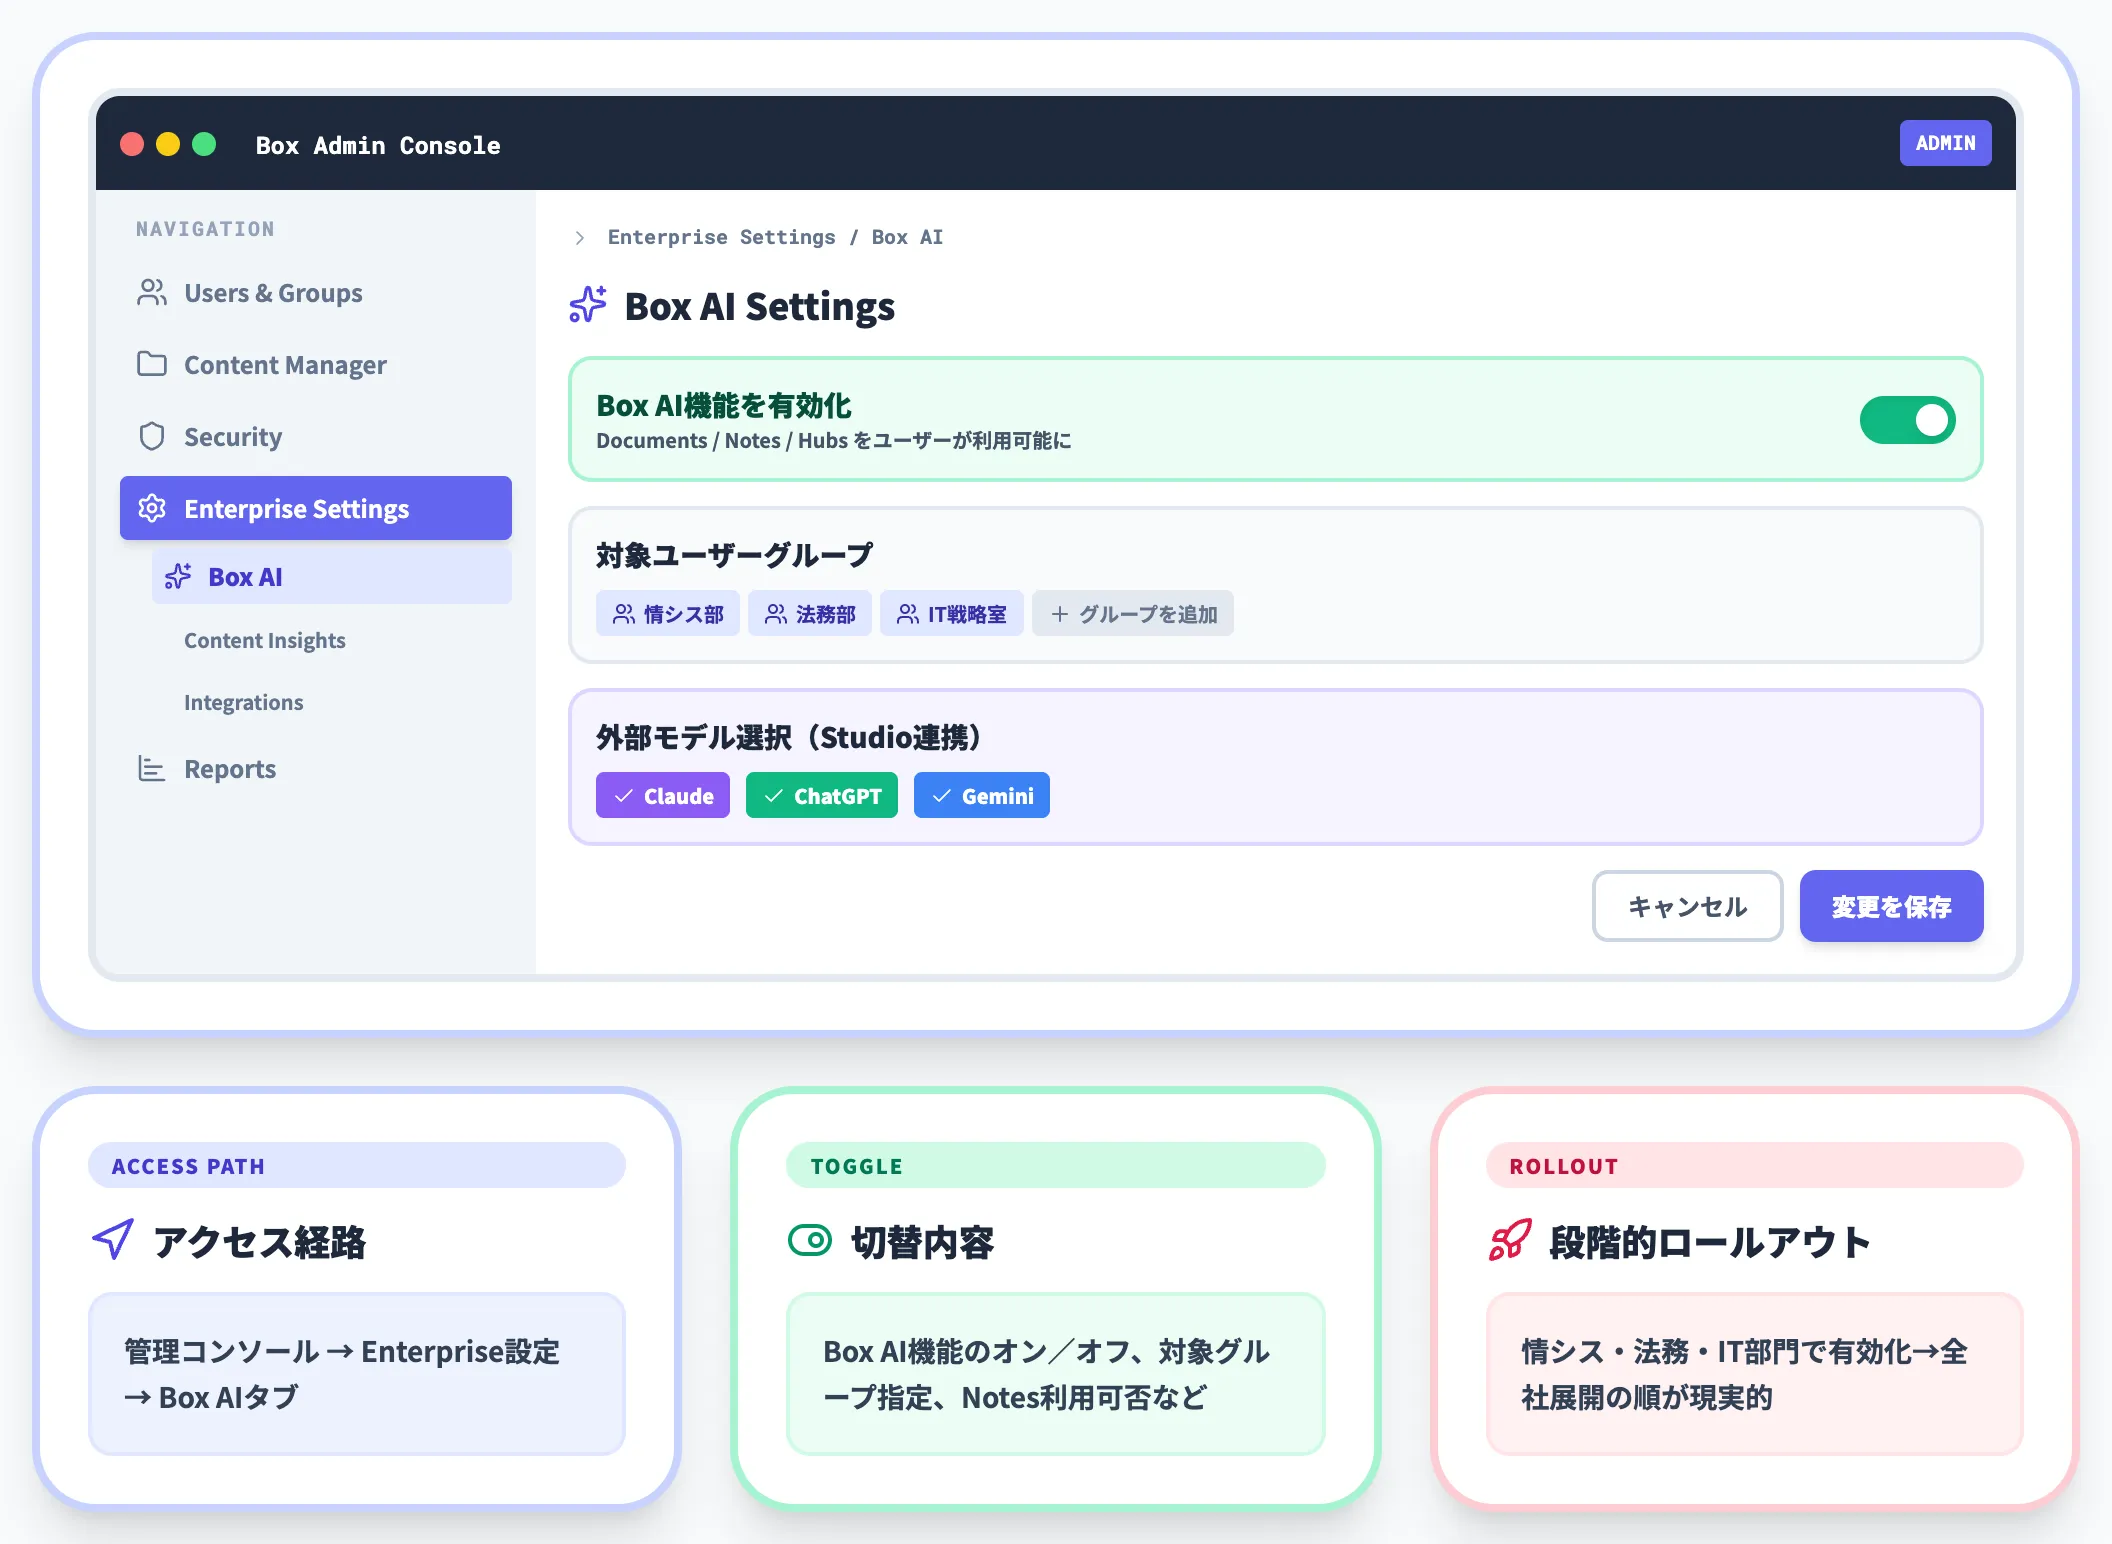This screenshot has width=2112, height=1544.
Task: Open Content Manager in navigation
Action: (x=316, y=365)
